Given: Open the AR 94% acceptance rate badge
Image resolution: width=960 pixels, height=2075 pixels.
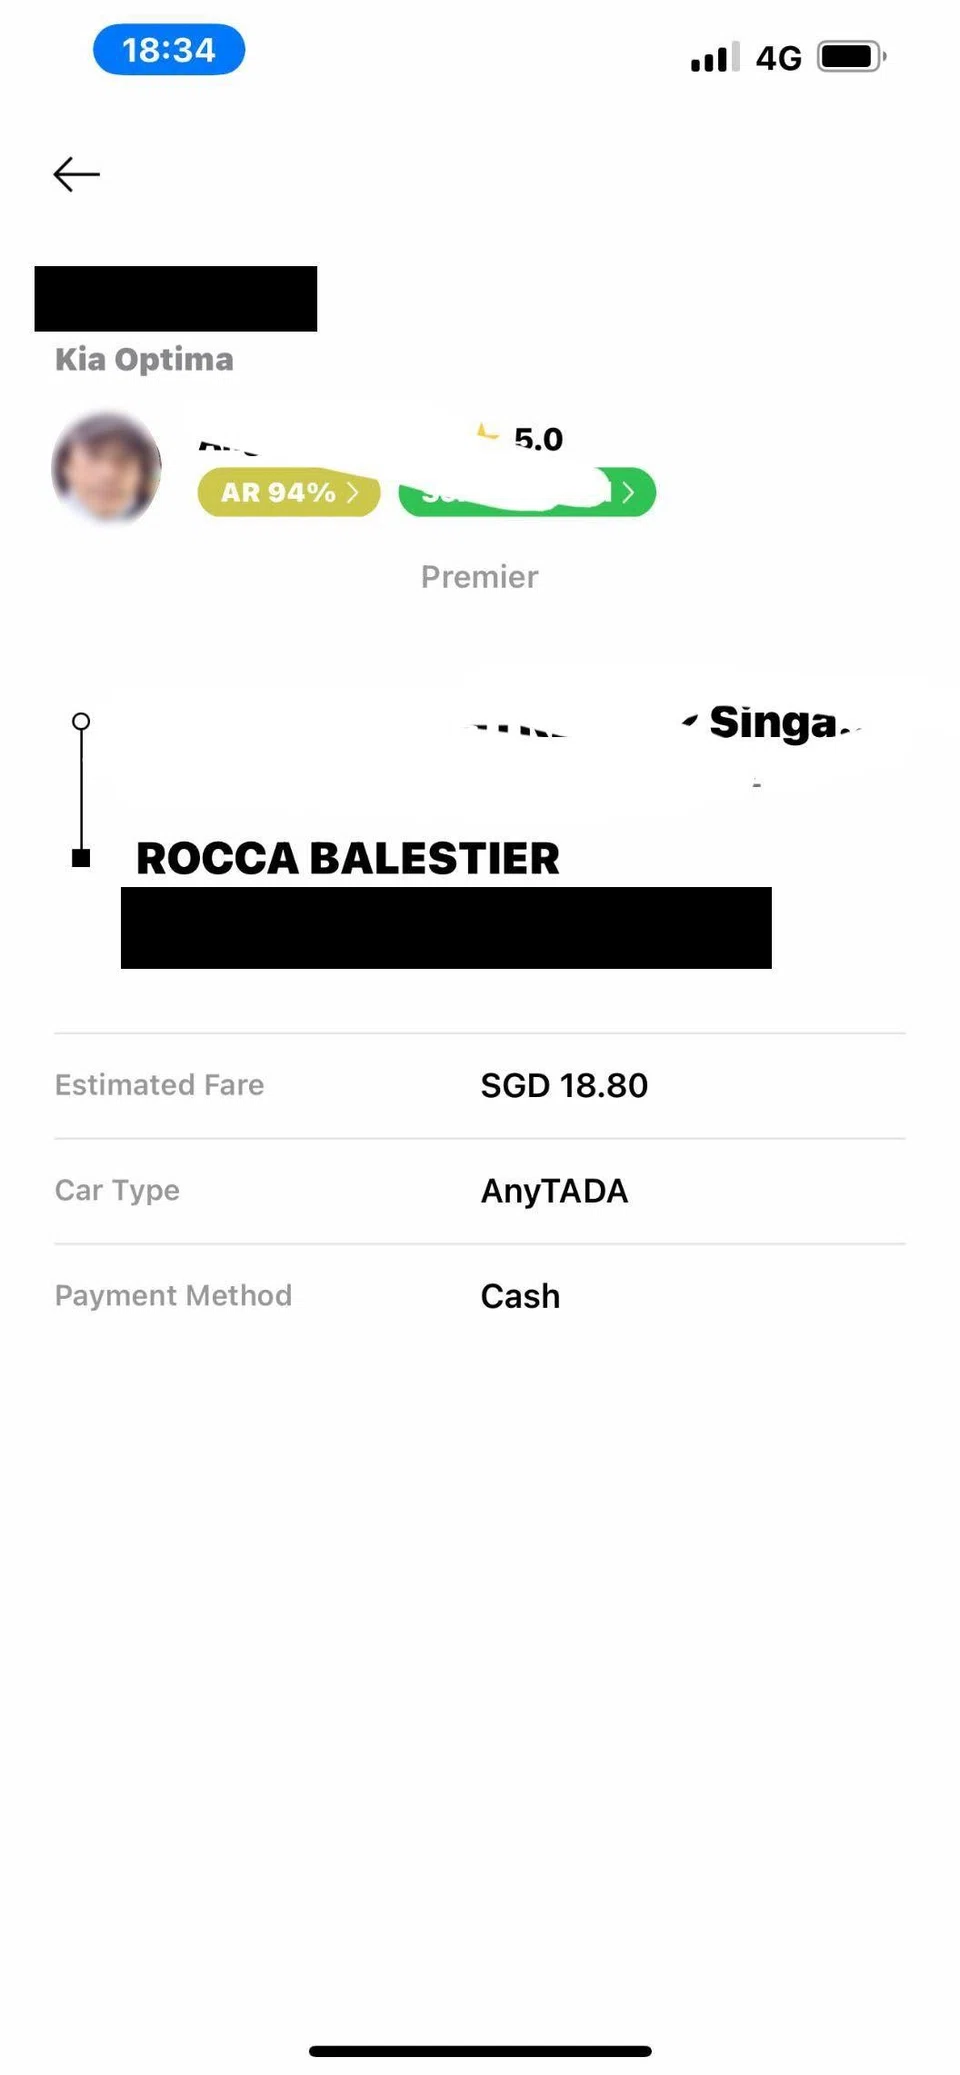Looking at the screenshot, I should 288,492.
